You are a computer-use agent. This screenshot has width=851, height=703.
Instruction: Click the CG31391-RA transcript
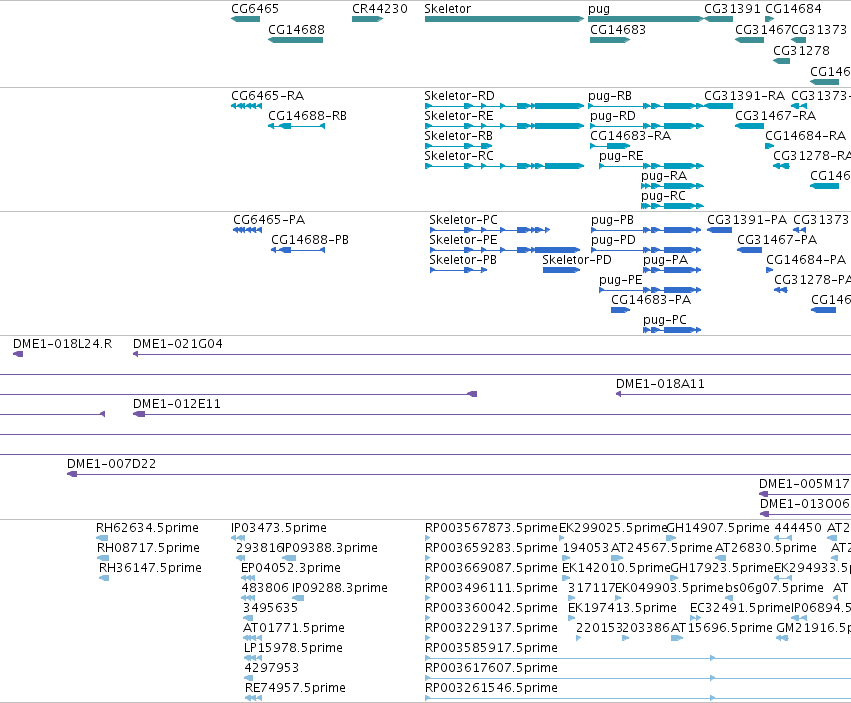pos(719,106)
